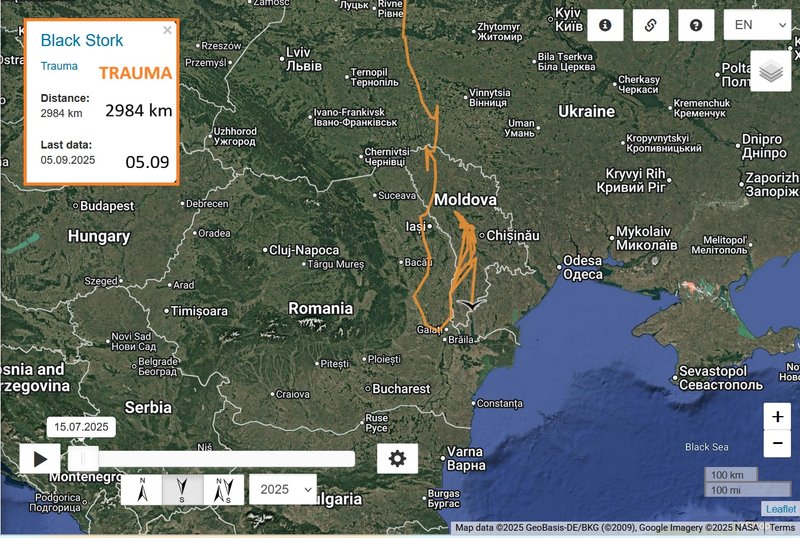Click the Constanța city label
The image size is (800, 538).
[x=499, y=403]
